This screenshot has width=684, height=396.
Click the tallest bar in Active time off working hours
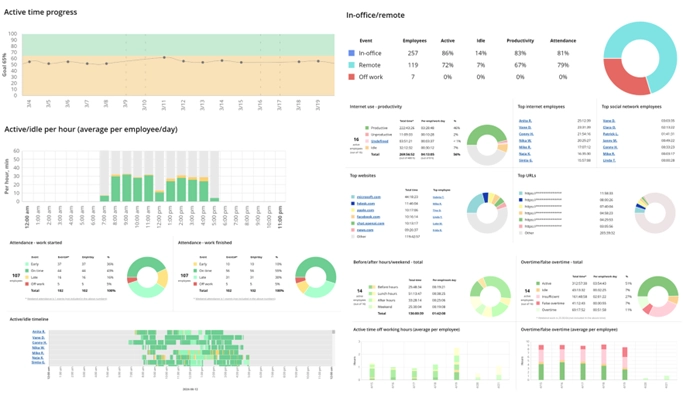[456, 364]
